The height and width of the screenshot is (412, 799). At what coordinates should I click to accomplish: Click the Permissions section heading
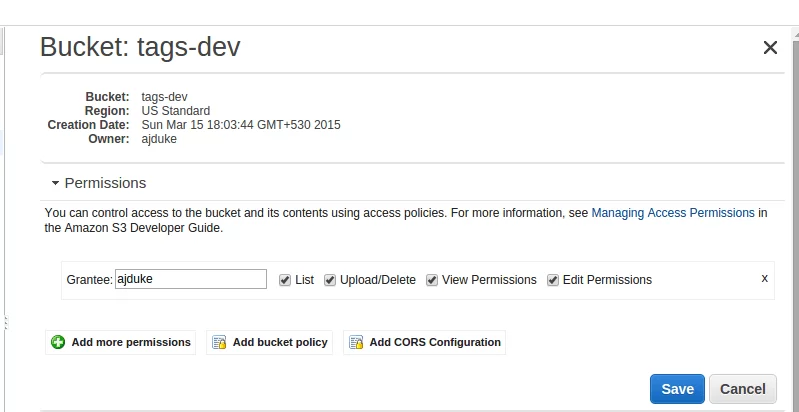[105, 183]
